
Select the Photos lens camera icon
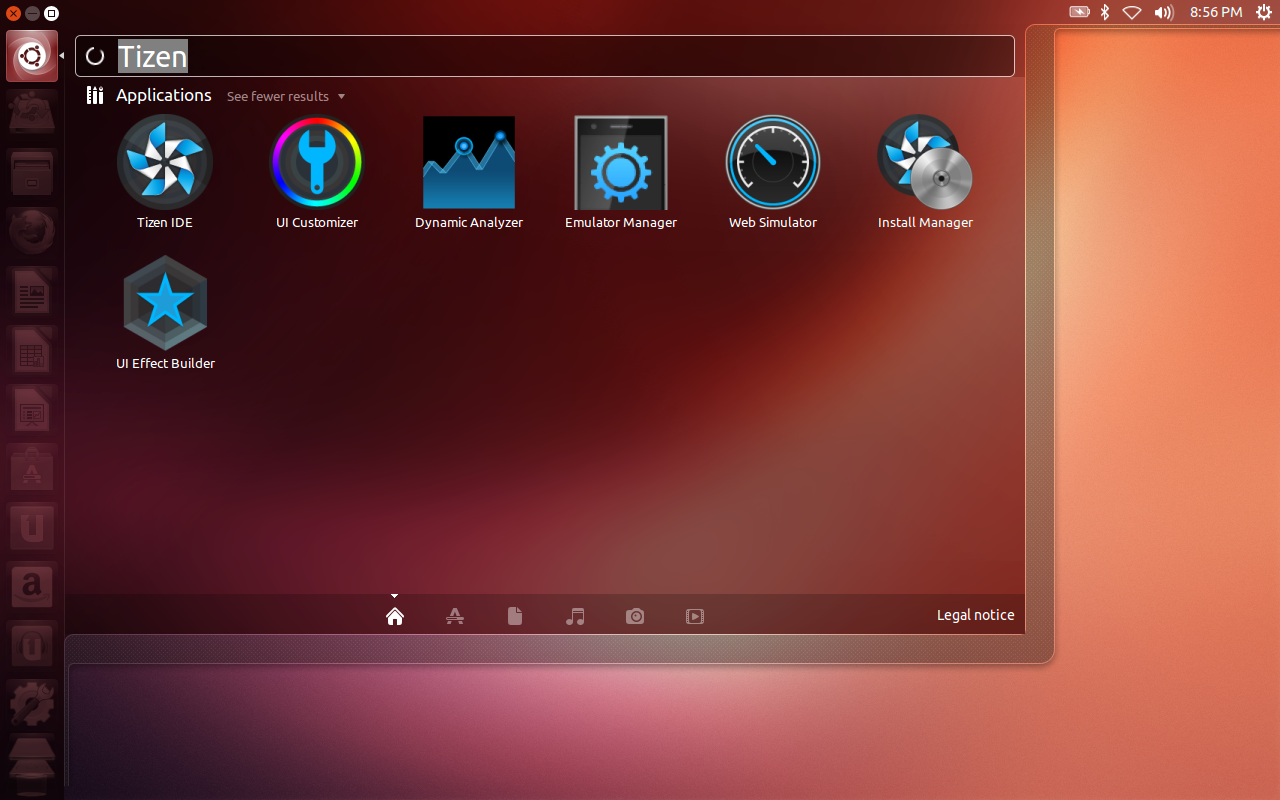pos(635,616)
